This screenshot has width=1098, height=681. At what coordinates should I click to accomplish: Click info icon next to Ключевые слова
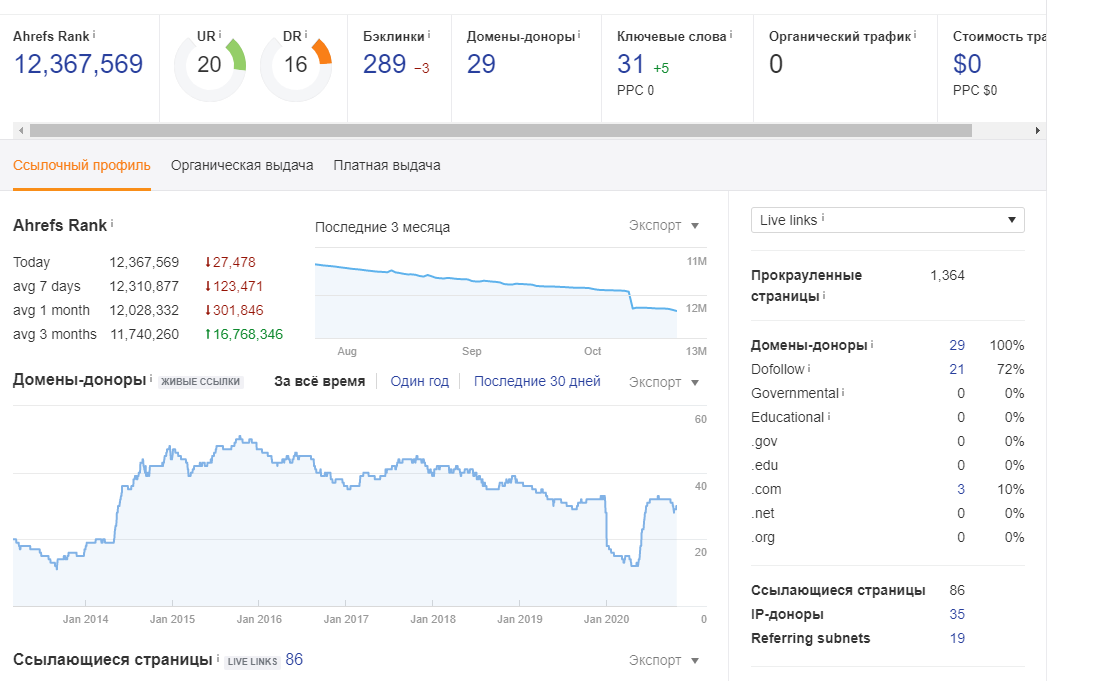[731, 34]
